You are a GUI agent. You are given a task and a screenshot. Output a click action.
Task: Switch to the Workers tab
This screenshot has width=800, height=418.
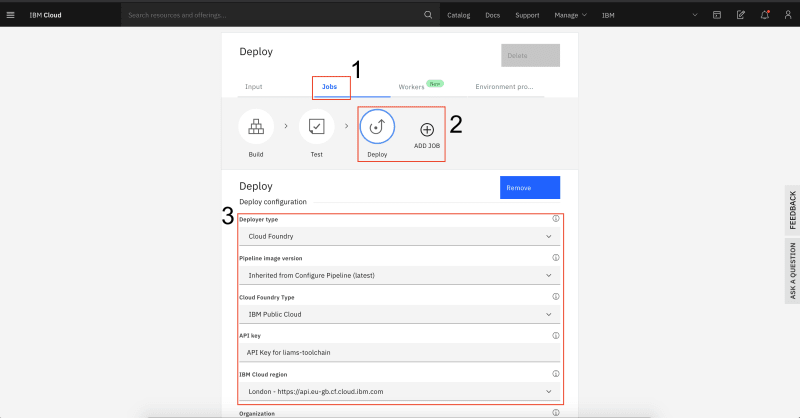[x=411, y=87]
